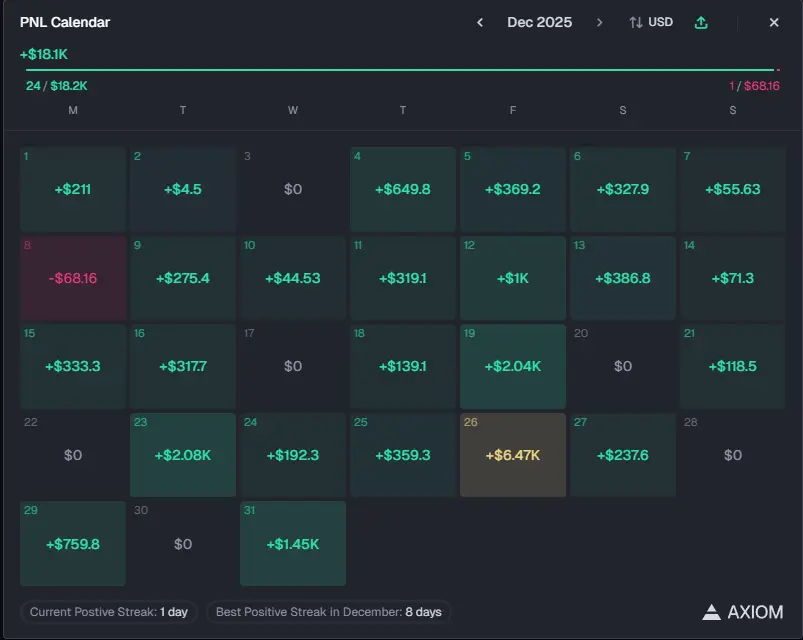The height and width of the screenshot is (640, 803).
Task: Open the red December 8 cell -$68.16
Action: point(73,278)
